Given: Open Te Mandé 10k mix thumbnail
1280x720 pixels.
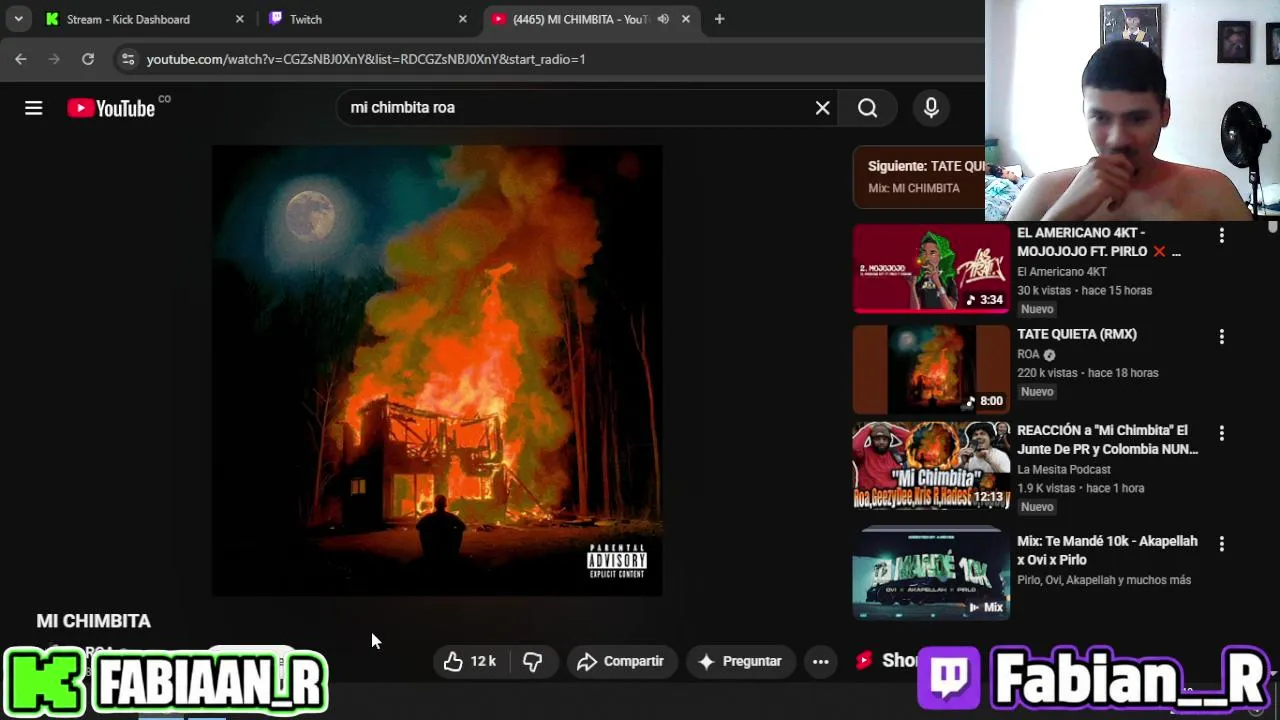Looking at the screenshot, I should pos(931,574).
